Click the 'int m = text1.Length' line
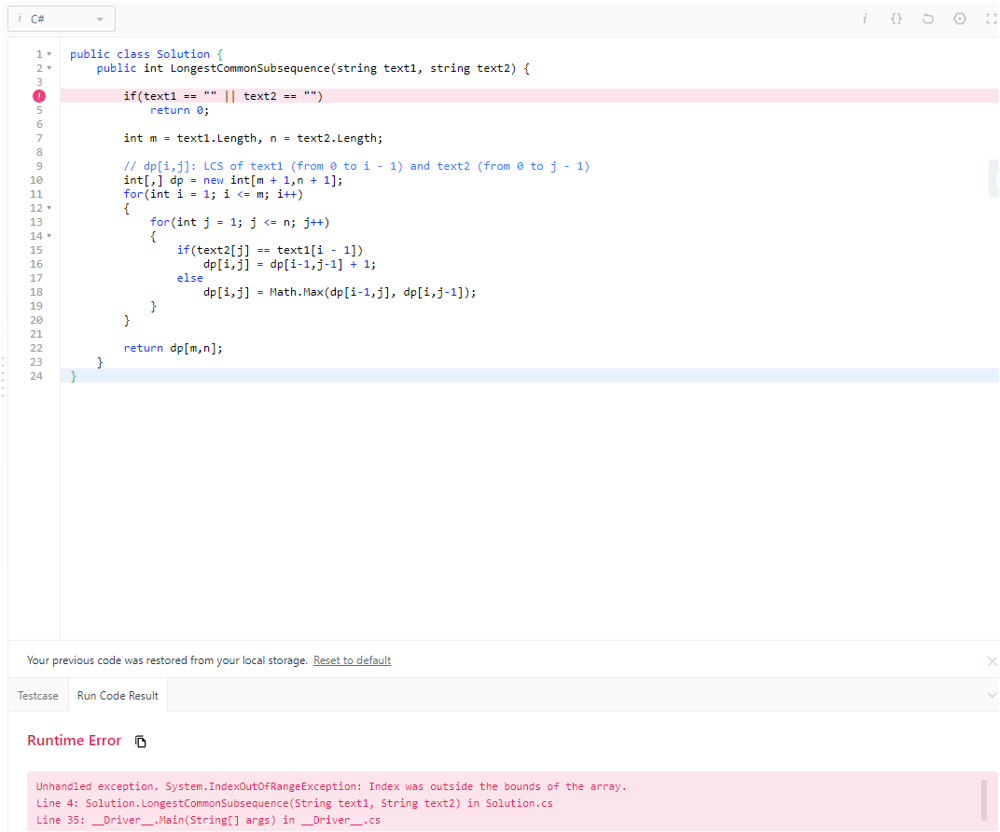The height and width of the screenshot is (832, 1000). [253, 138]
